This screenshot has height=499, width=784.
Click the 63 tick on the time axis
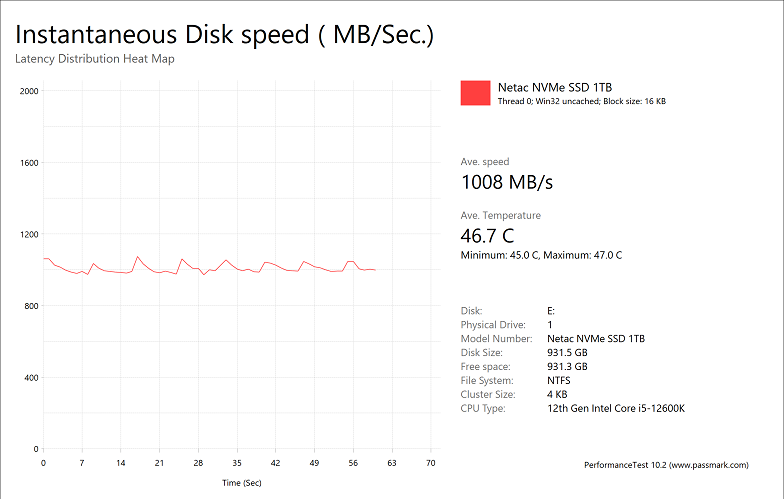coord(392,464)
